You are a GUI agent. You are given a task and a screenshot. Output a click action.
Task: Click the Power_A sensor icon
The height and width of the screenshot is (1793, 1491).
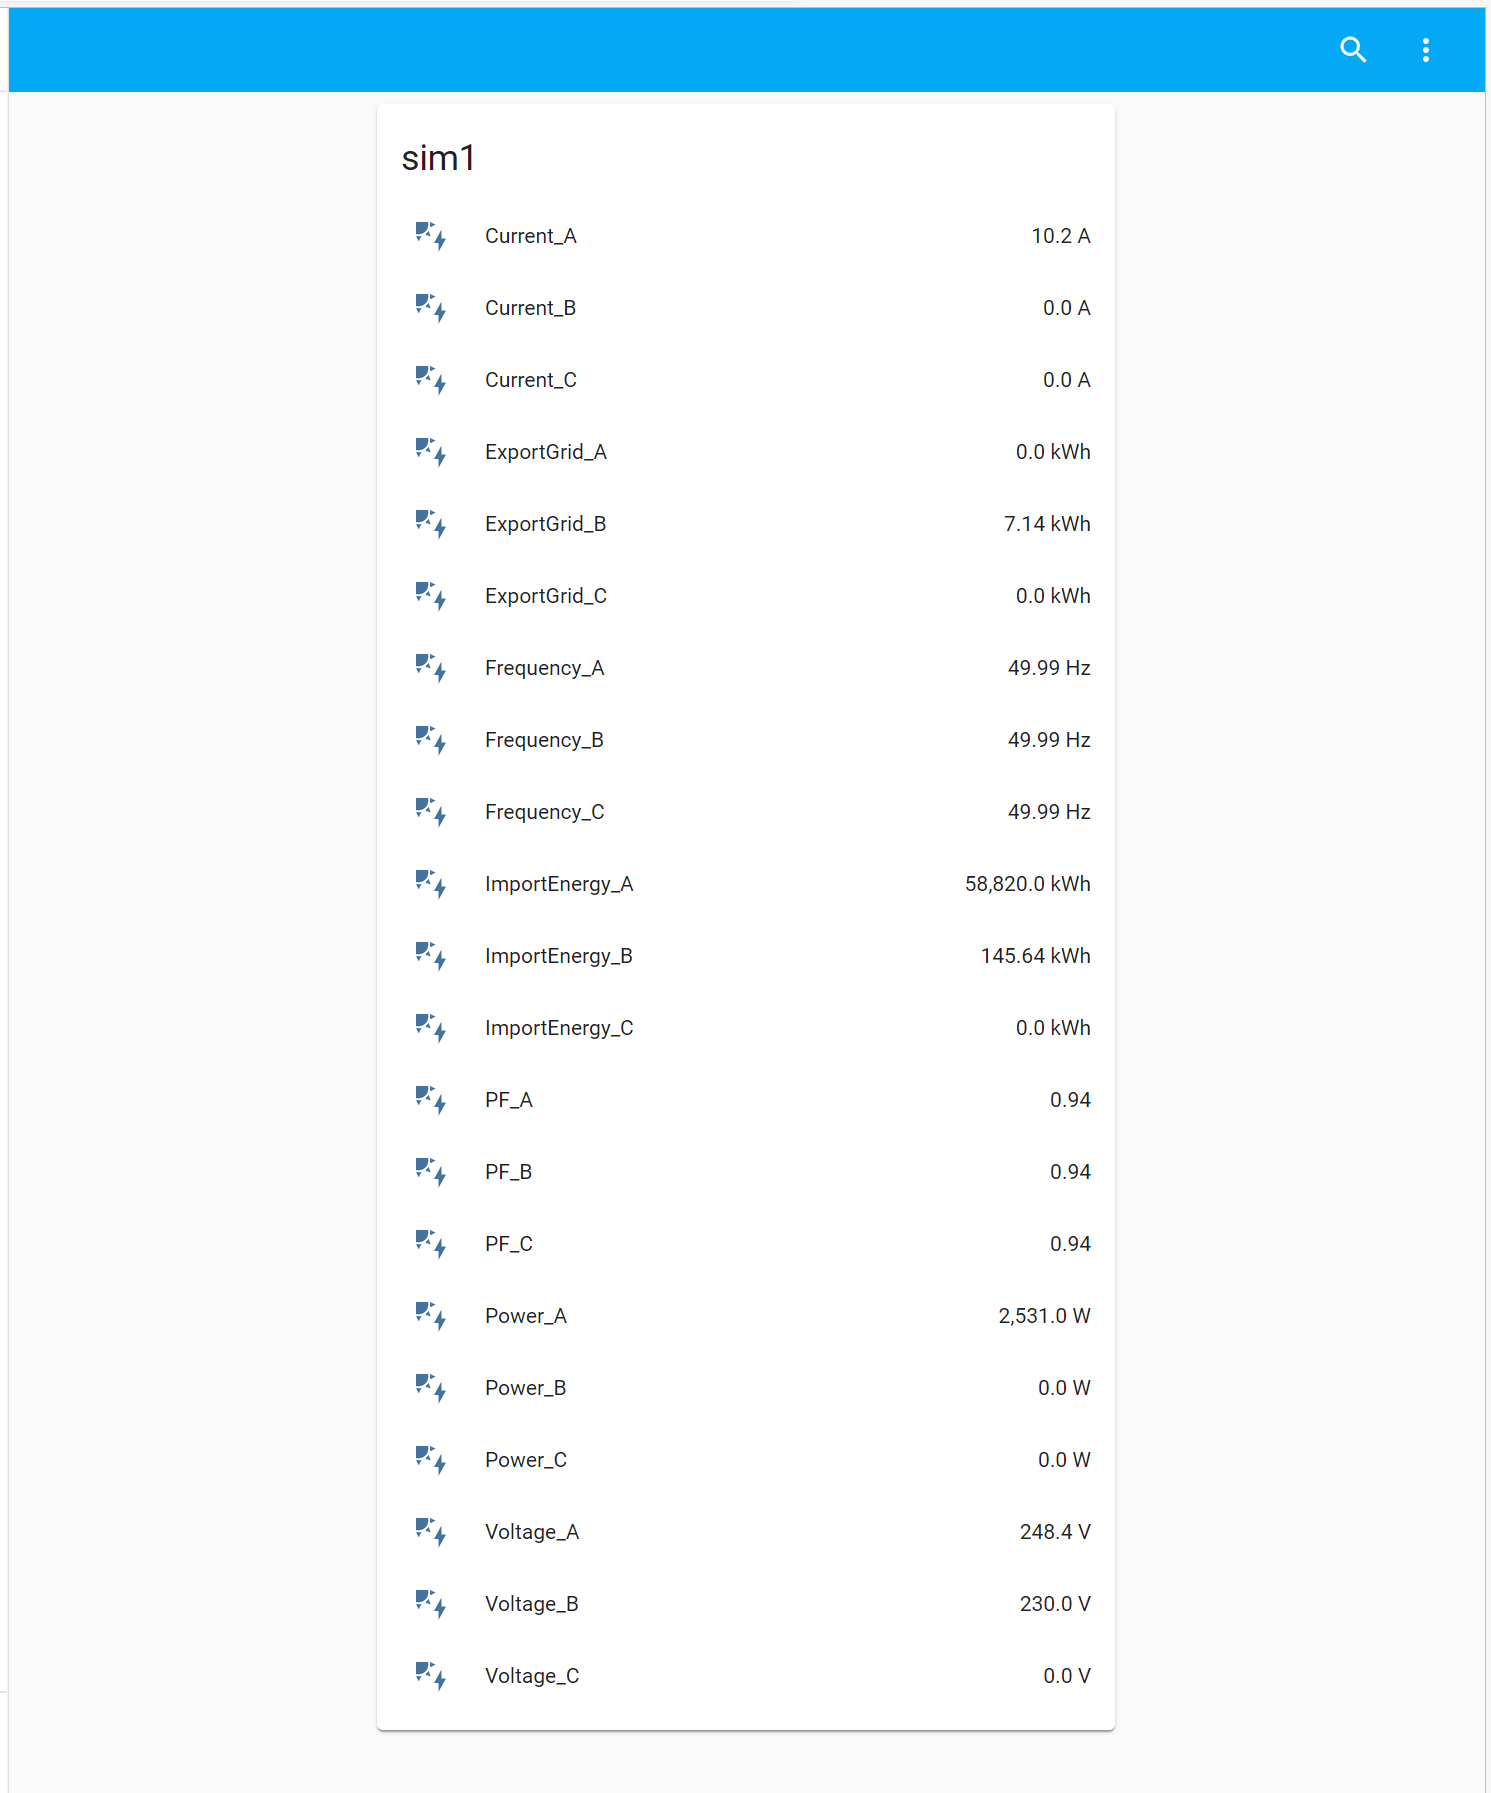(x=430, y=1316)
